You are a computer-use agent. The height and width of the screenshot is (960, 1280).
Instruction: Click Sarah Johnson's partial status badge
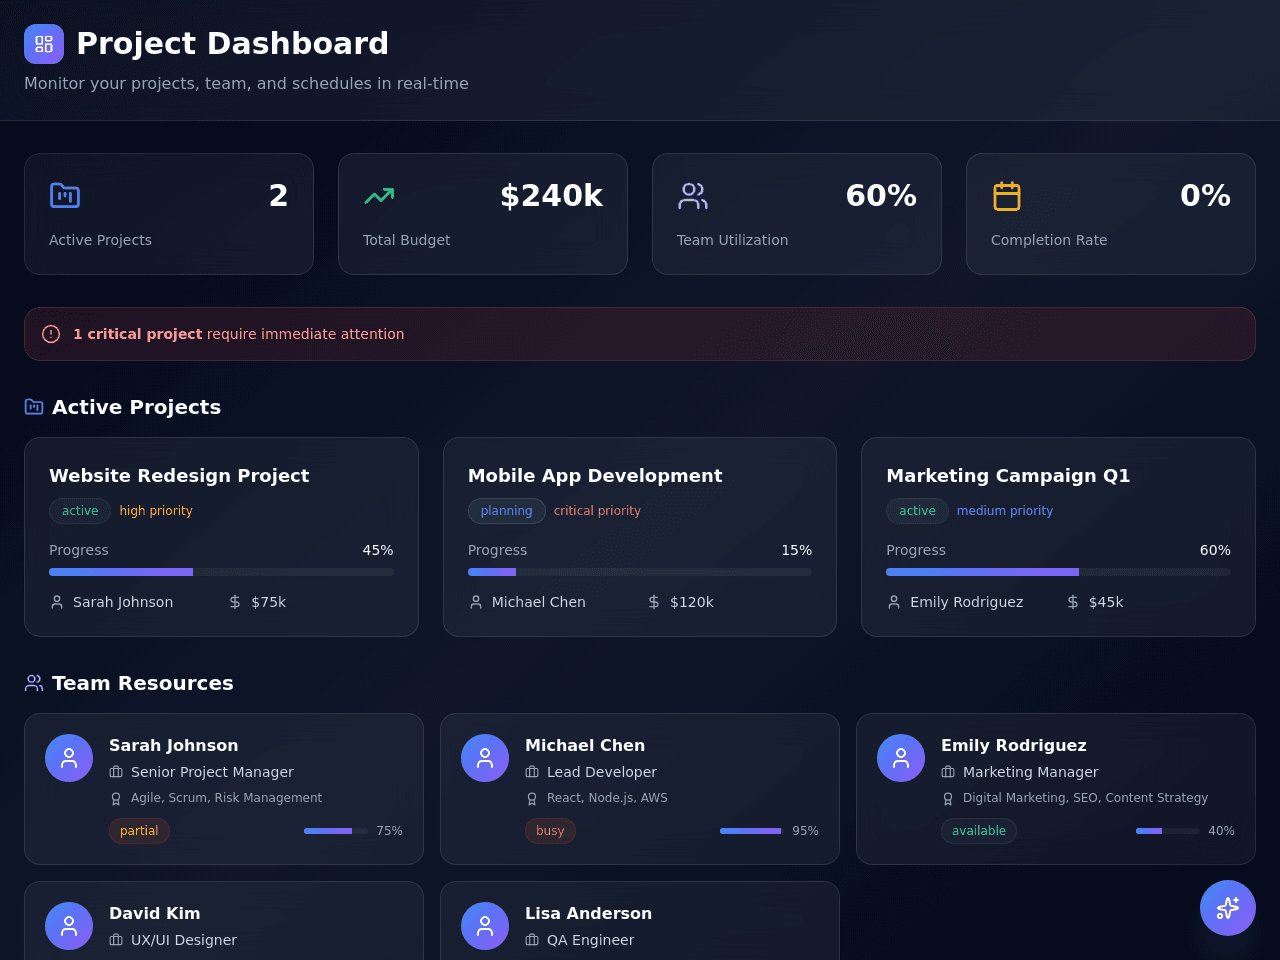tap(139, 831)
